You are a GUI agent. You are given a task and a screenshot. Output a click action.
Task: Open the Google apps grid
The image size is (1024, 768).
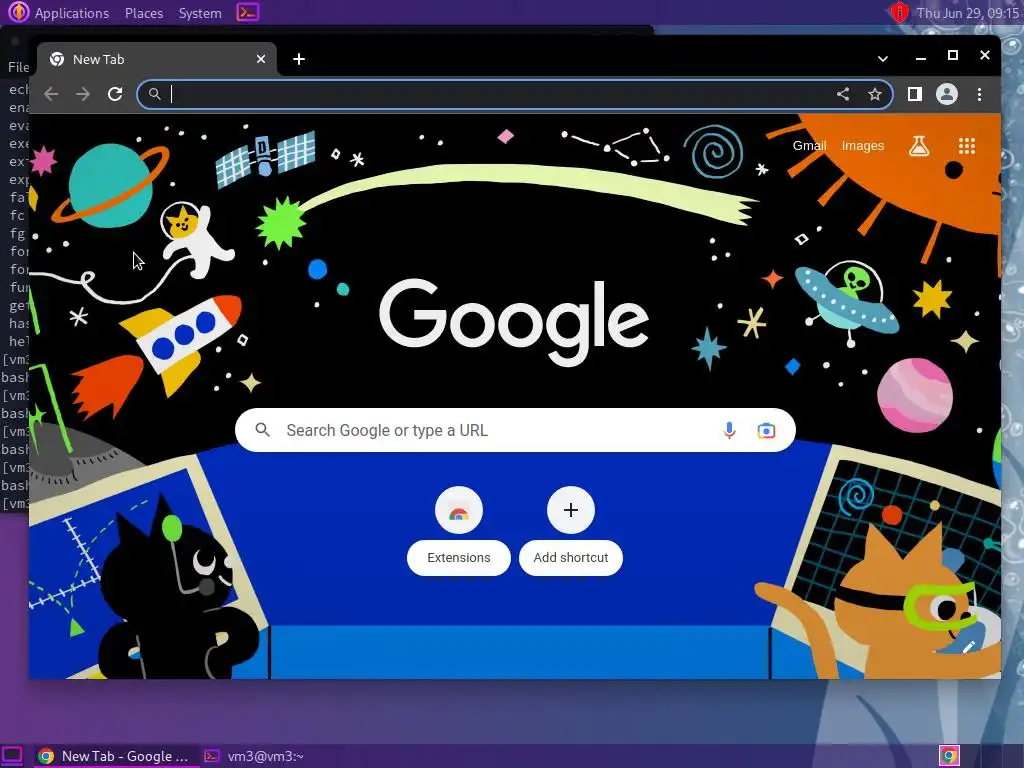point(967,146)
